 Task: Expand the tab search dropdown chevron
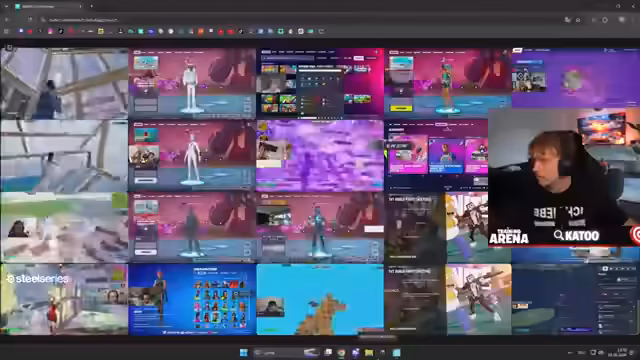coord(6,6)
